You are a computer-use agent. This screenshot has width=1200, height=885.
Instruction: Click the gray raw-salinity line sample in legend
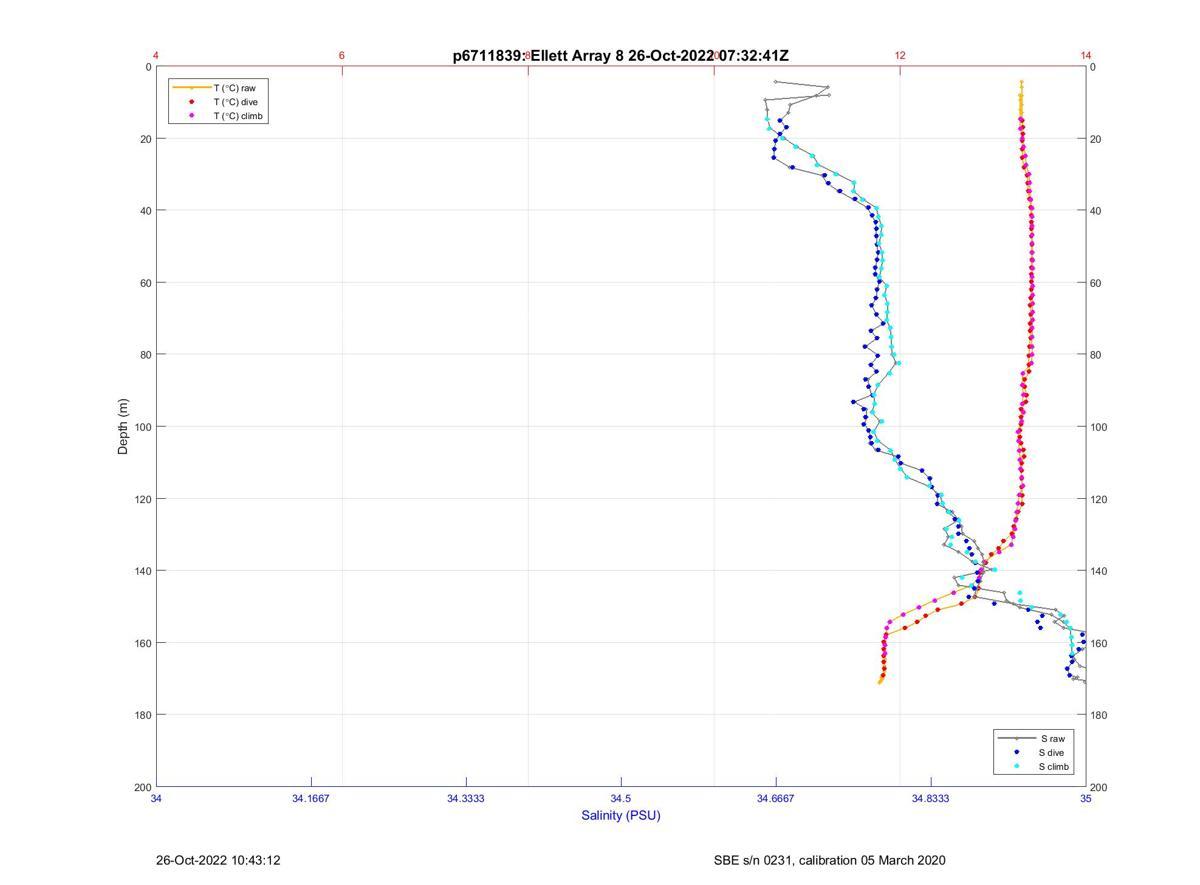tap(1016, 738)
